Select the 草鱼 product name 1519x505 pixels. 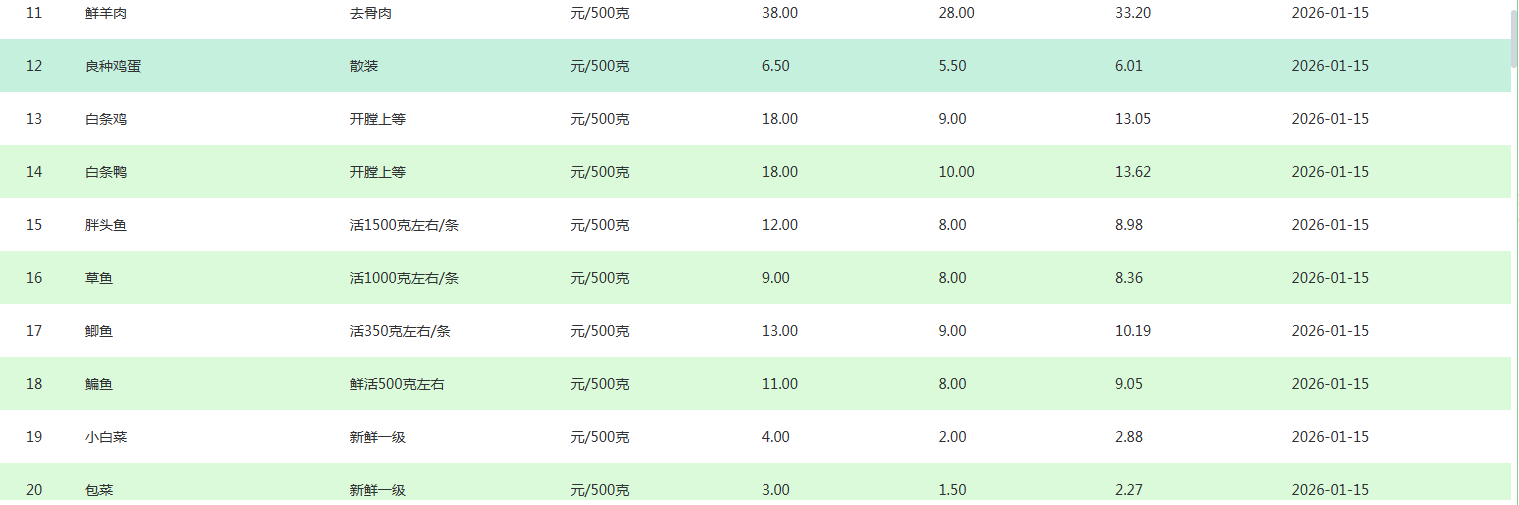(99, 278)
